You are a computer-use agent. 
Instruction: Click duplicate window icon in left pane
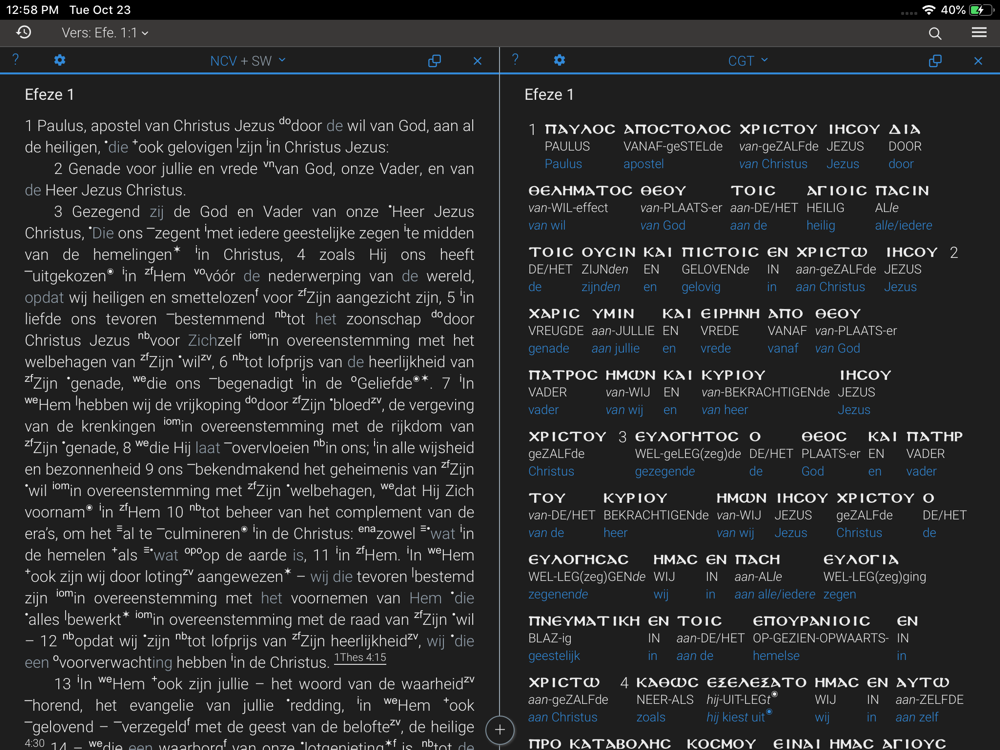tap(434, 61)
